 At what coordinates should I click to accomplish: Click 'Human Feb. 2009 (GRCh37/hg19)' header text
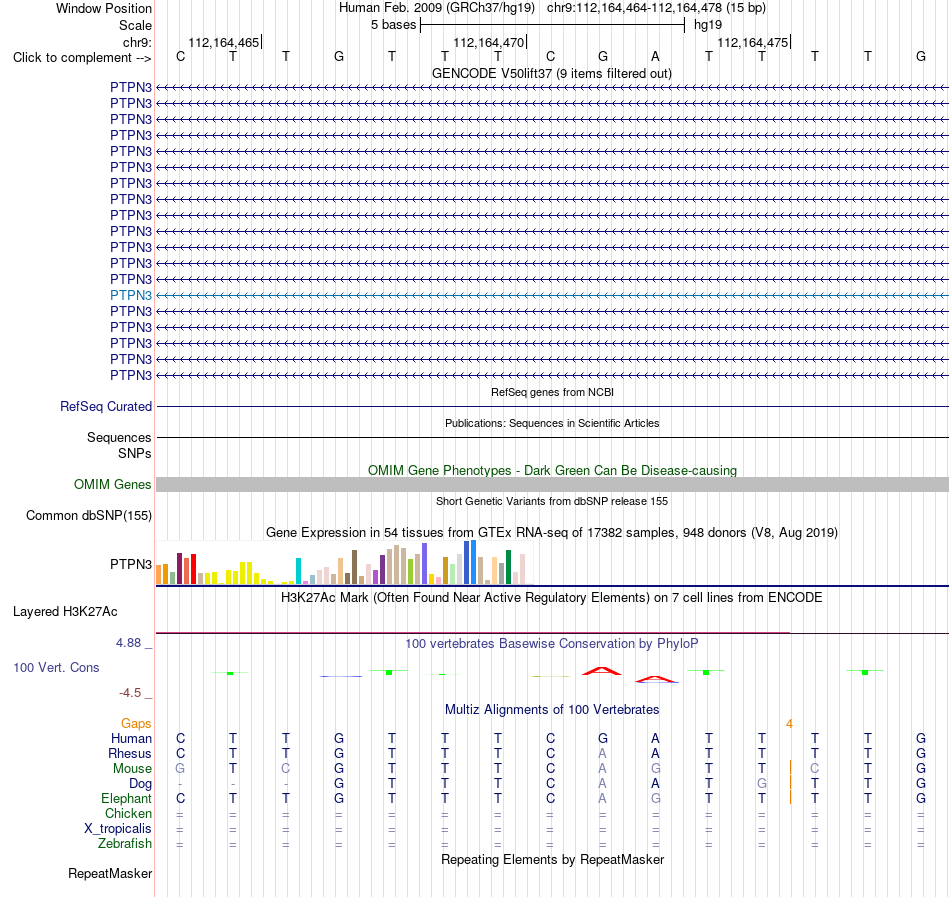coord(437,8)
